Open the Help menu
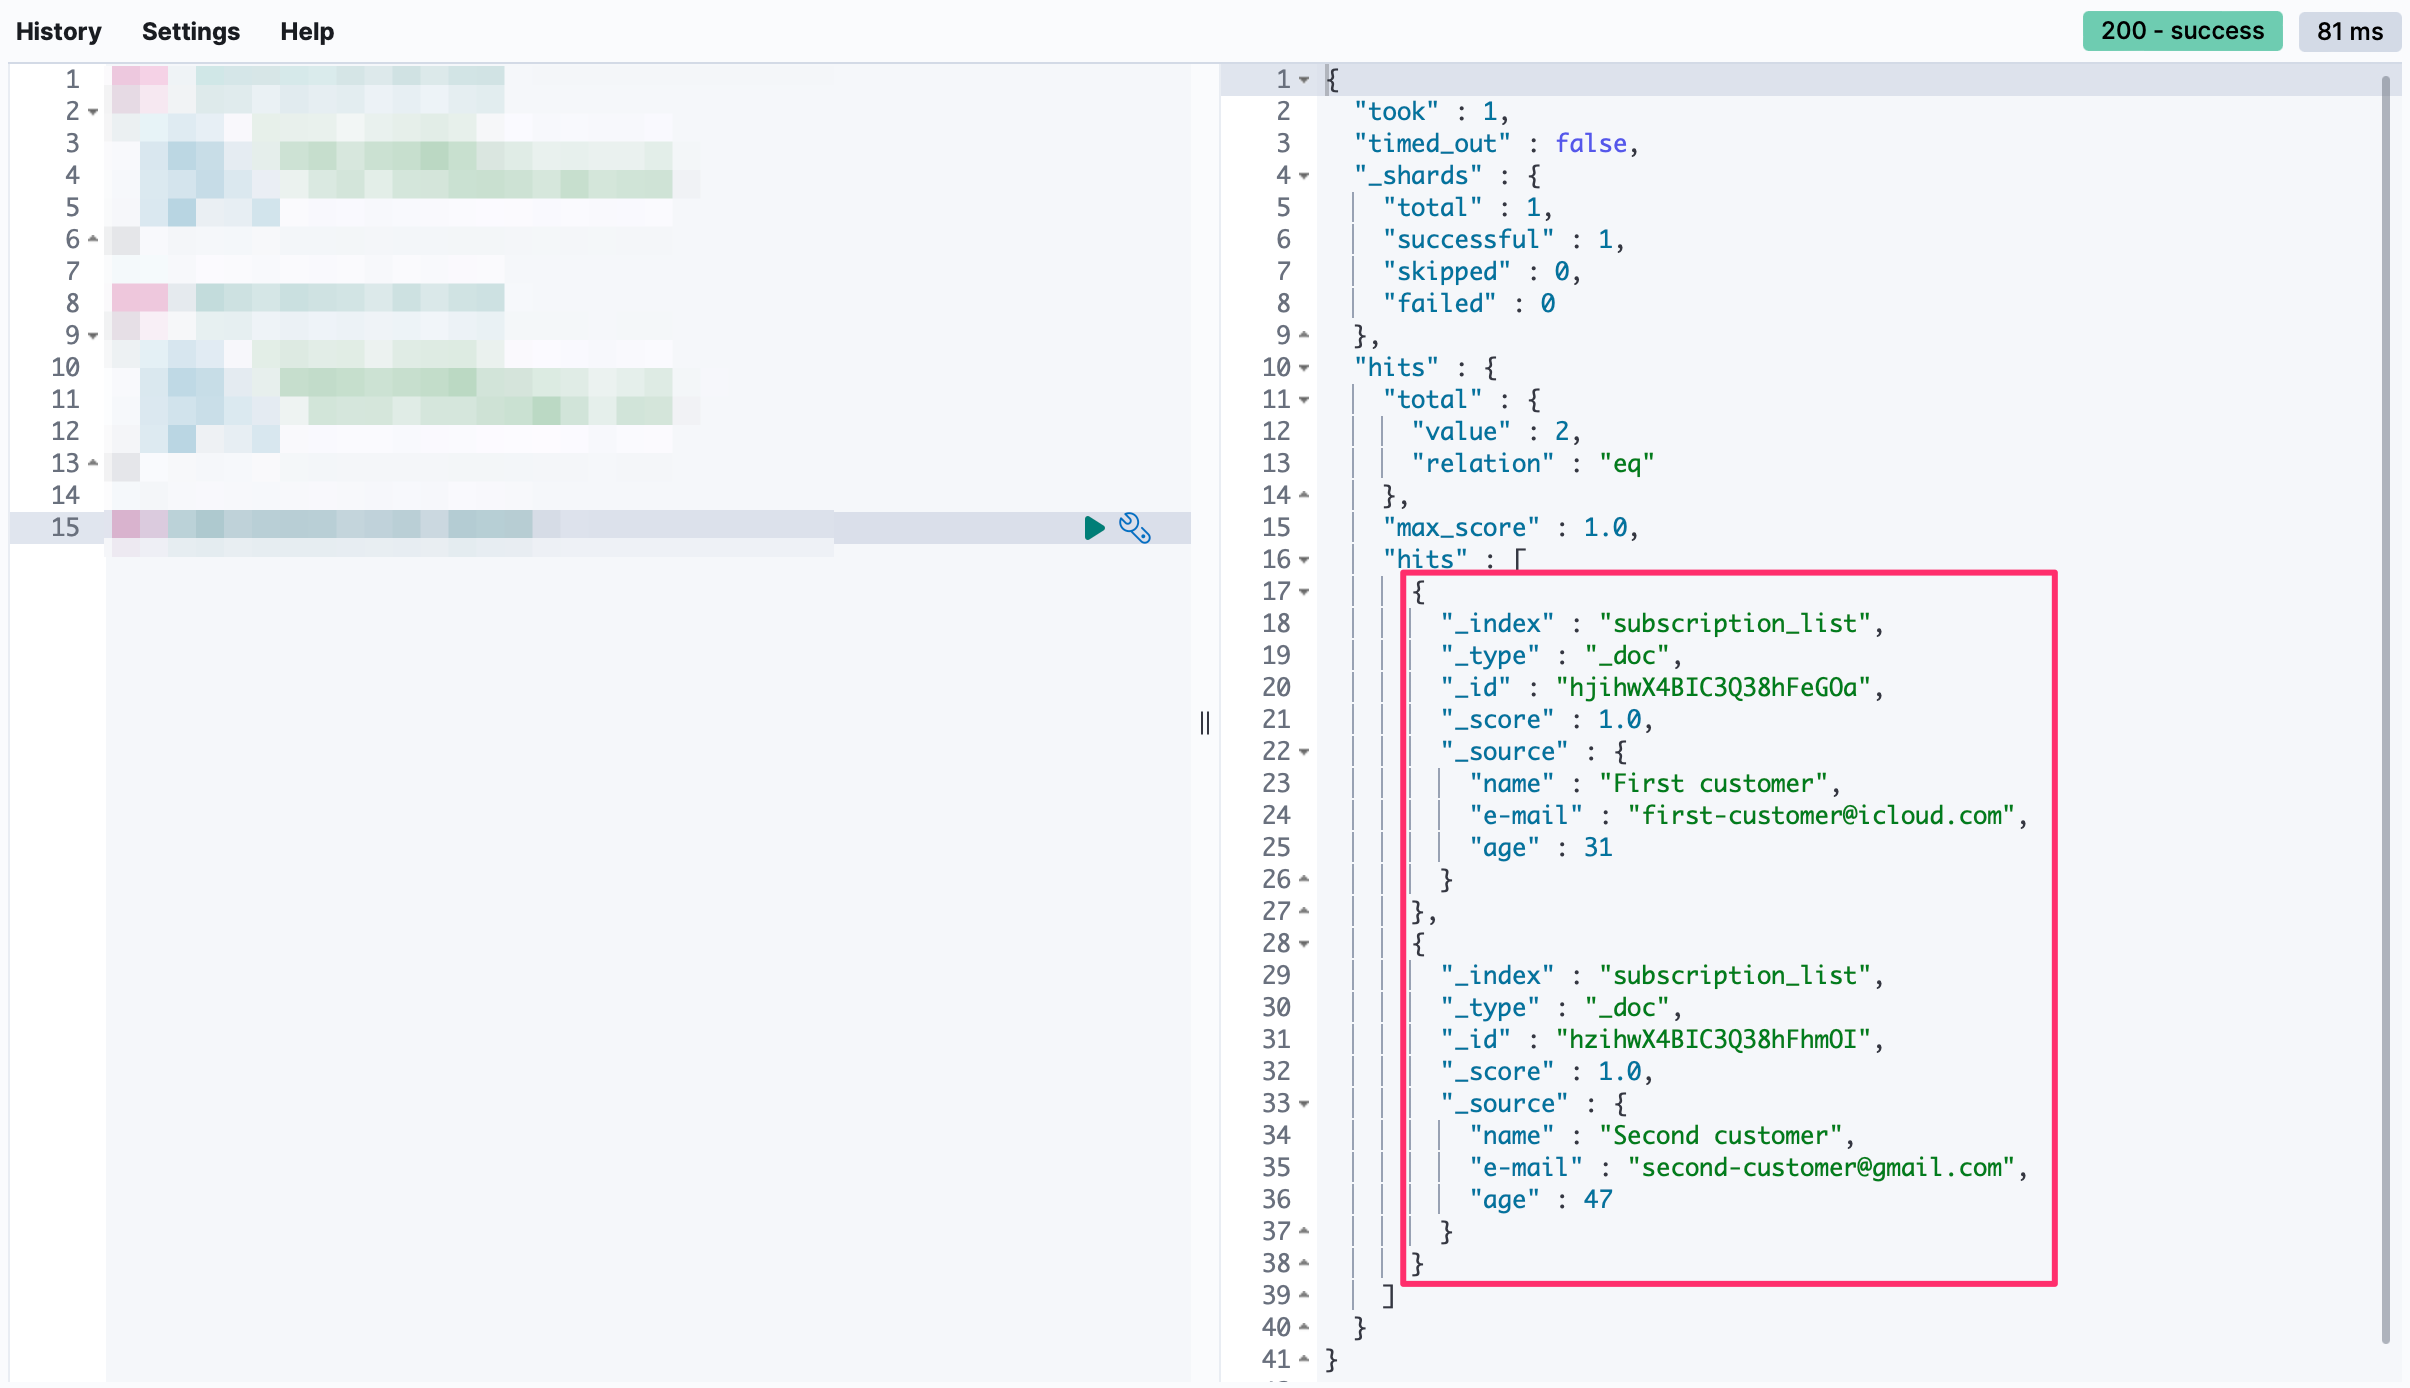This screenshot has width=2410, height=1388. 306,31
